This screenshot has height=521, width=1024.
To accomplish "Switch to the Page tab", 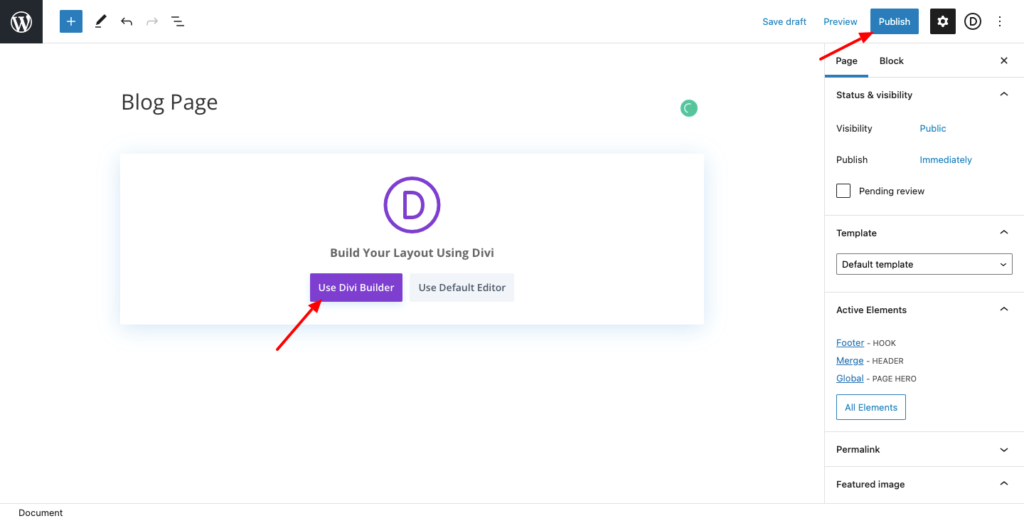I will click(846, 61).
